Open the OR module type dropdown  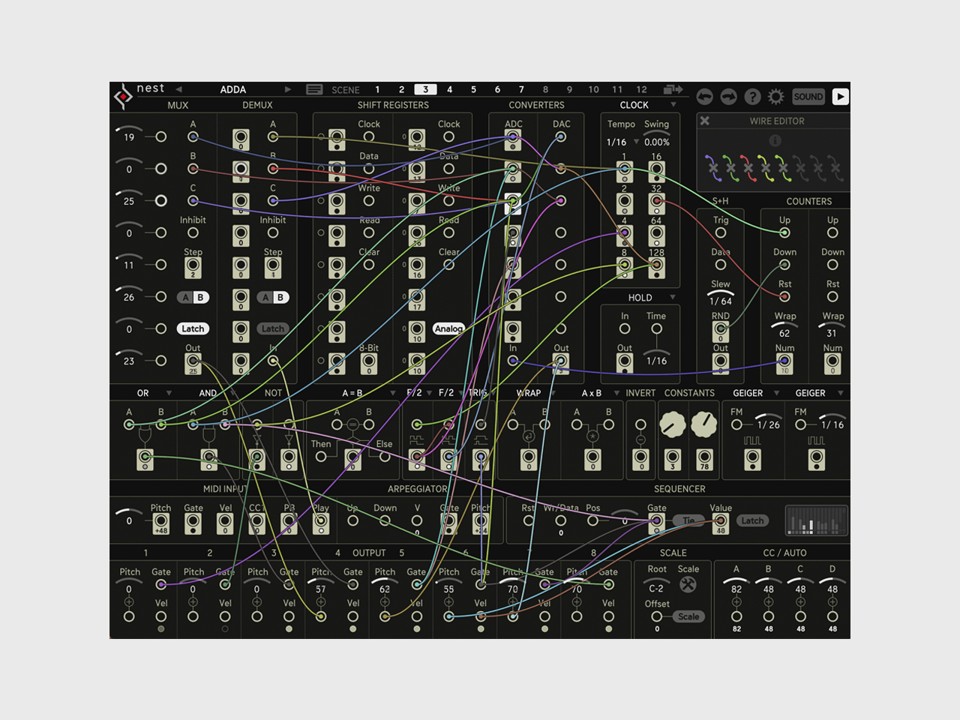click(169, 393)
